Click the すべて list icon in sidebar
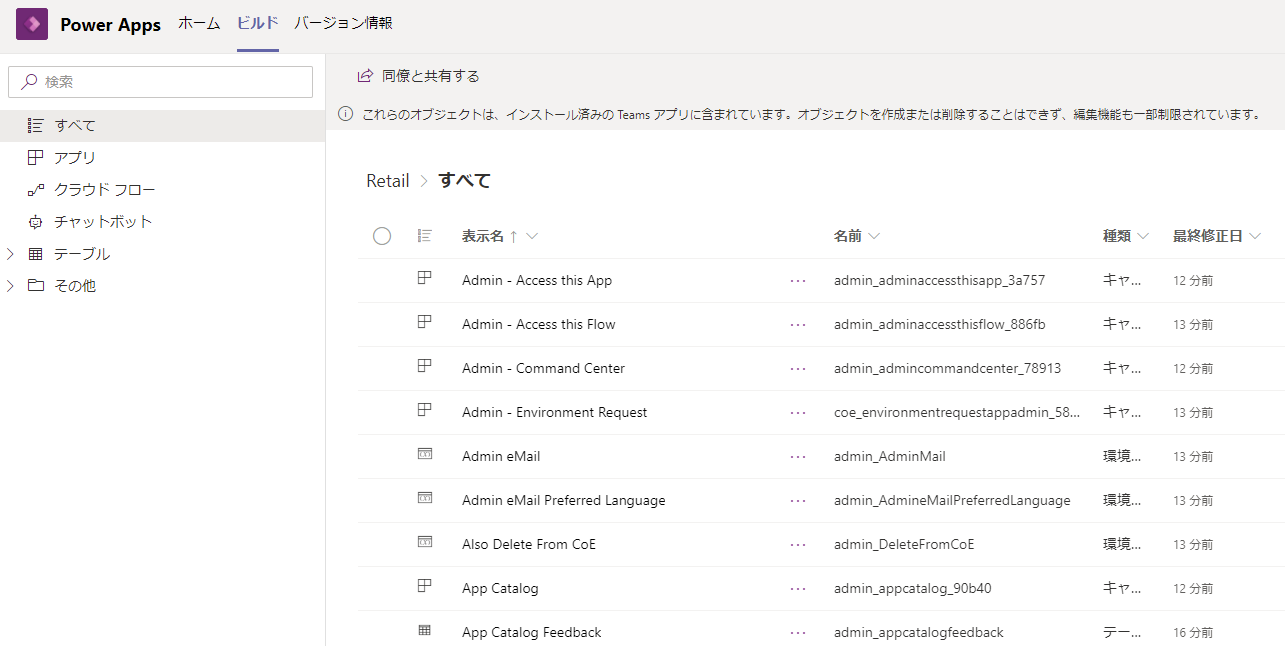Viewport: 1285px width, 646px height. point(35,126)
